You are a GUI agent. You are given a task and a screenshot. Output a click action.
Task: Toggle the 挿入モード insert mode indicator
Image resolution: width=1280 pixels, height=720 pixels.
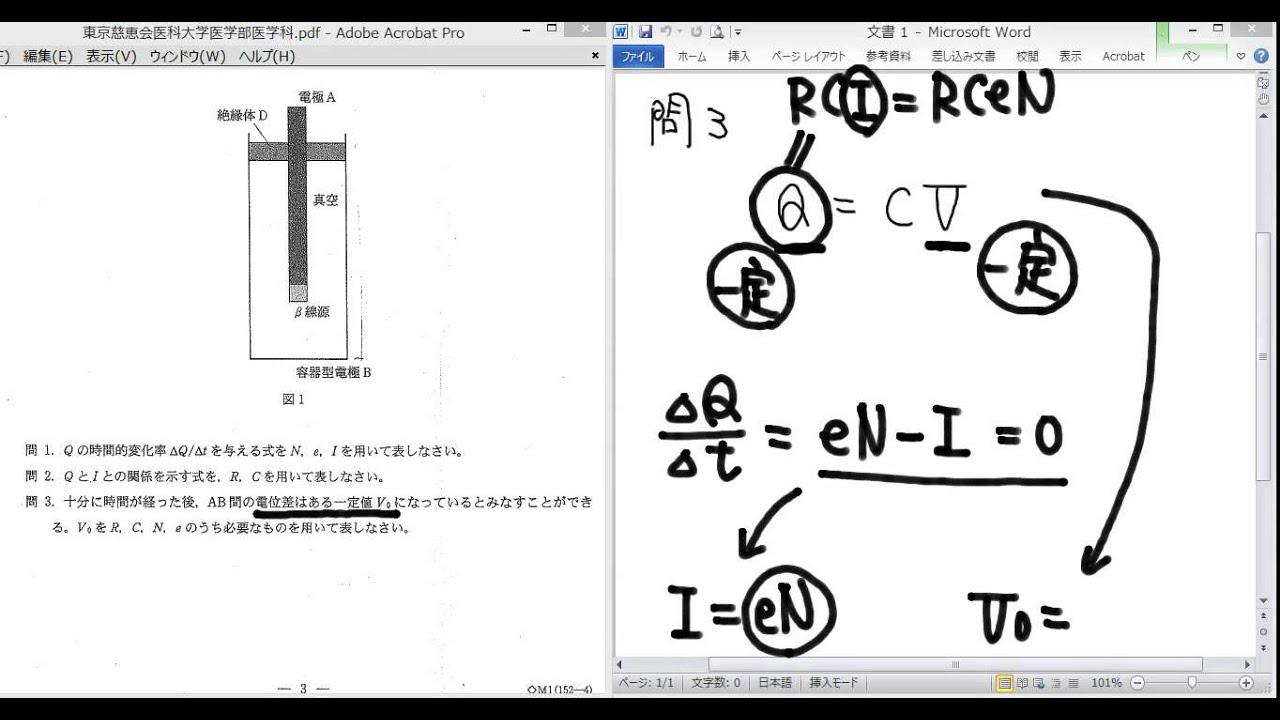833,683
